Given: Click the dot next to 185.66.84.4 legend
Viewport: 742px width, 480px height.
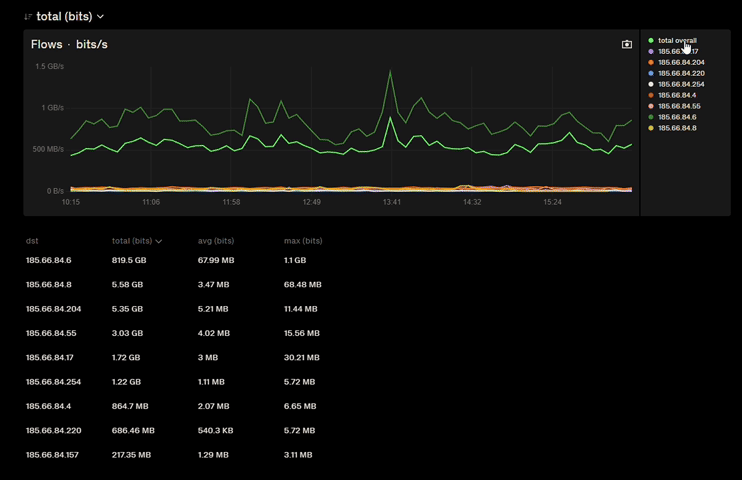Looking at the screenshot, I should 651,96.
